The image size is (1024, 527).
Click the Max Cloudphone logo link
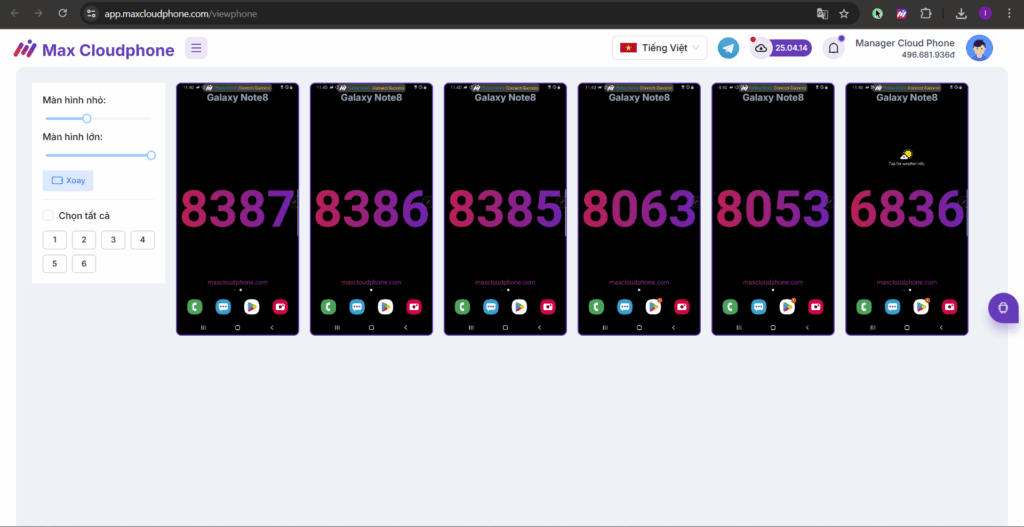93,50
